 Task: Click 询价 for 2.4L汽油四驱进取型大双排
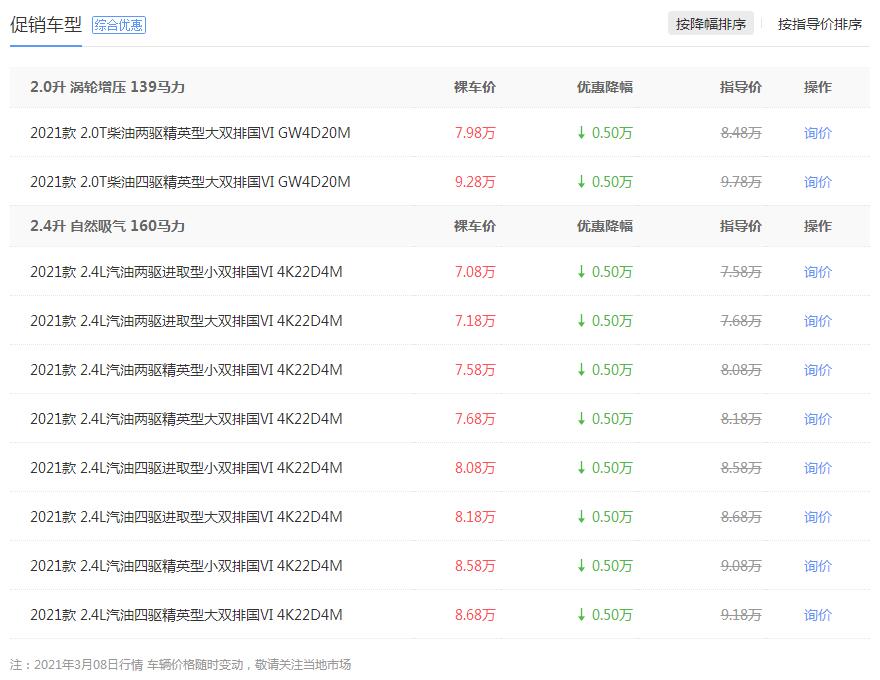817,517
